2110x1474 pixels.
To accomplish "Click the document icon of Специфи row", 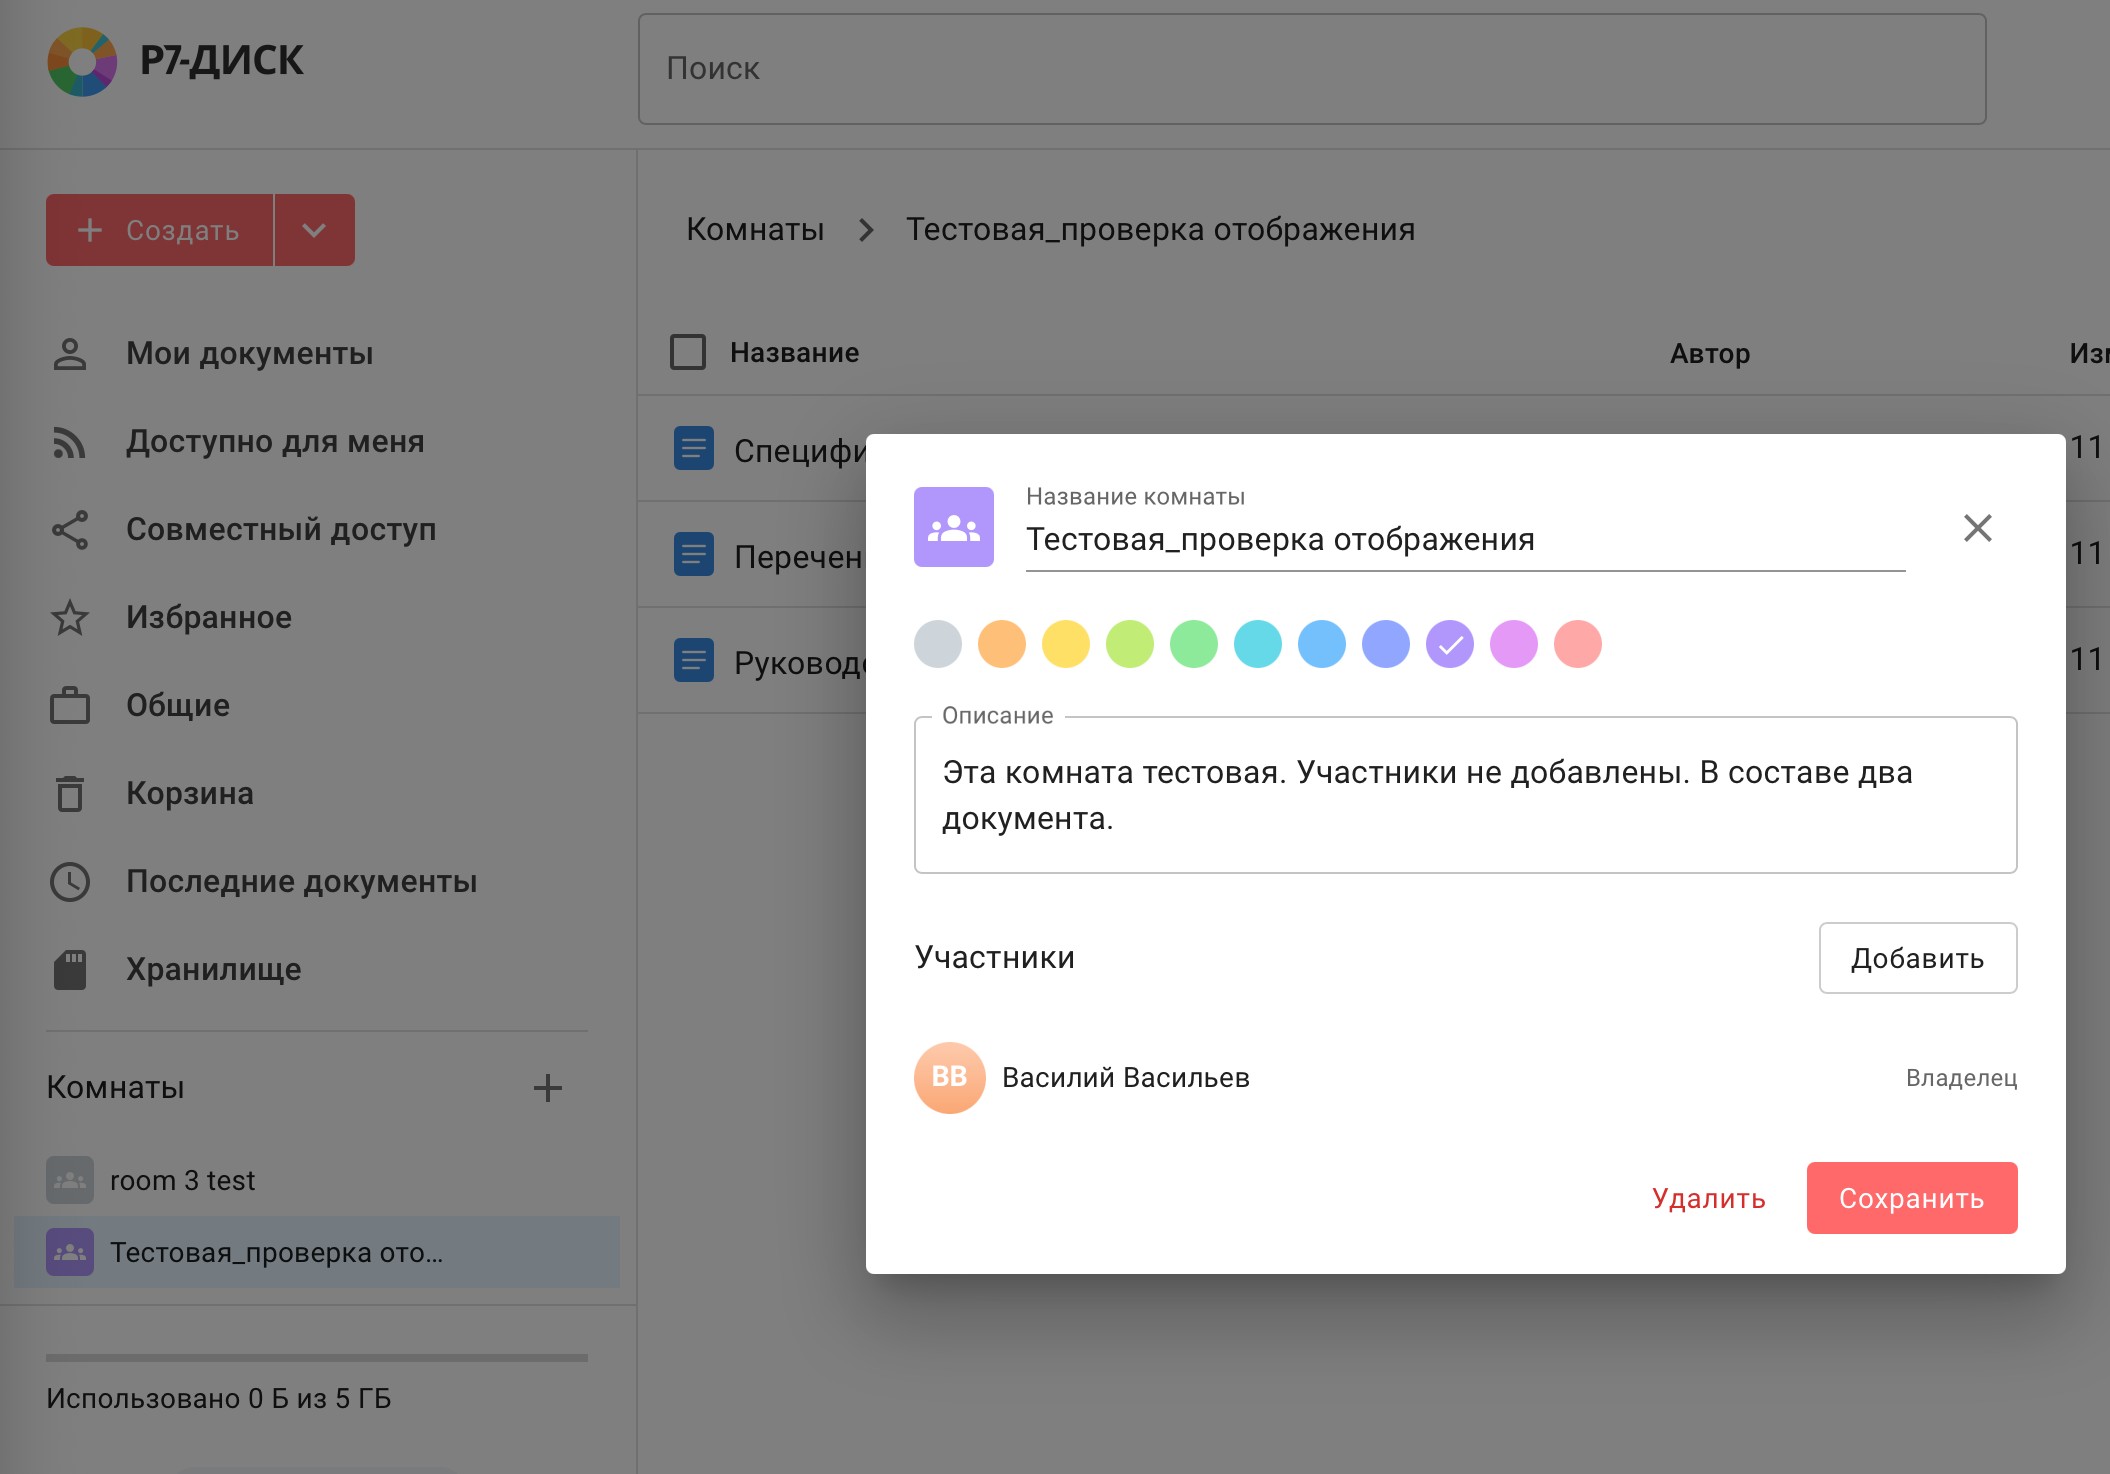I will click(694, 448).
